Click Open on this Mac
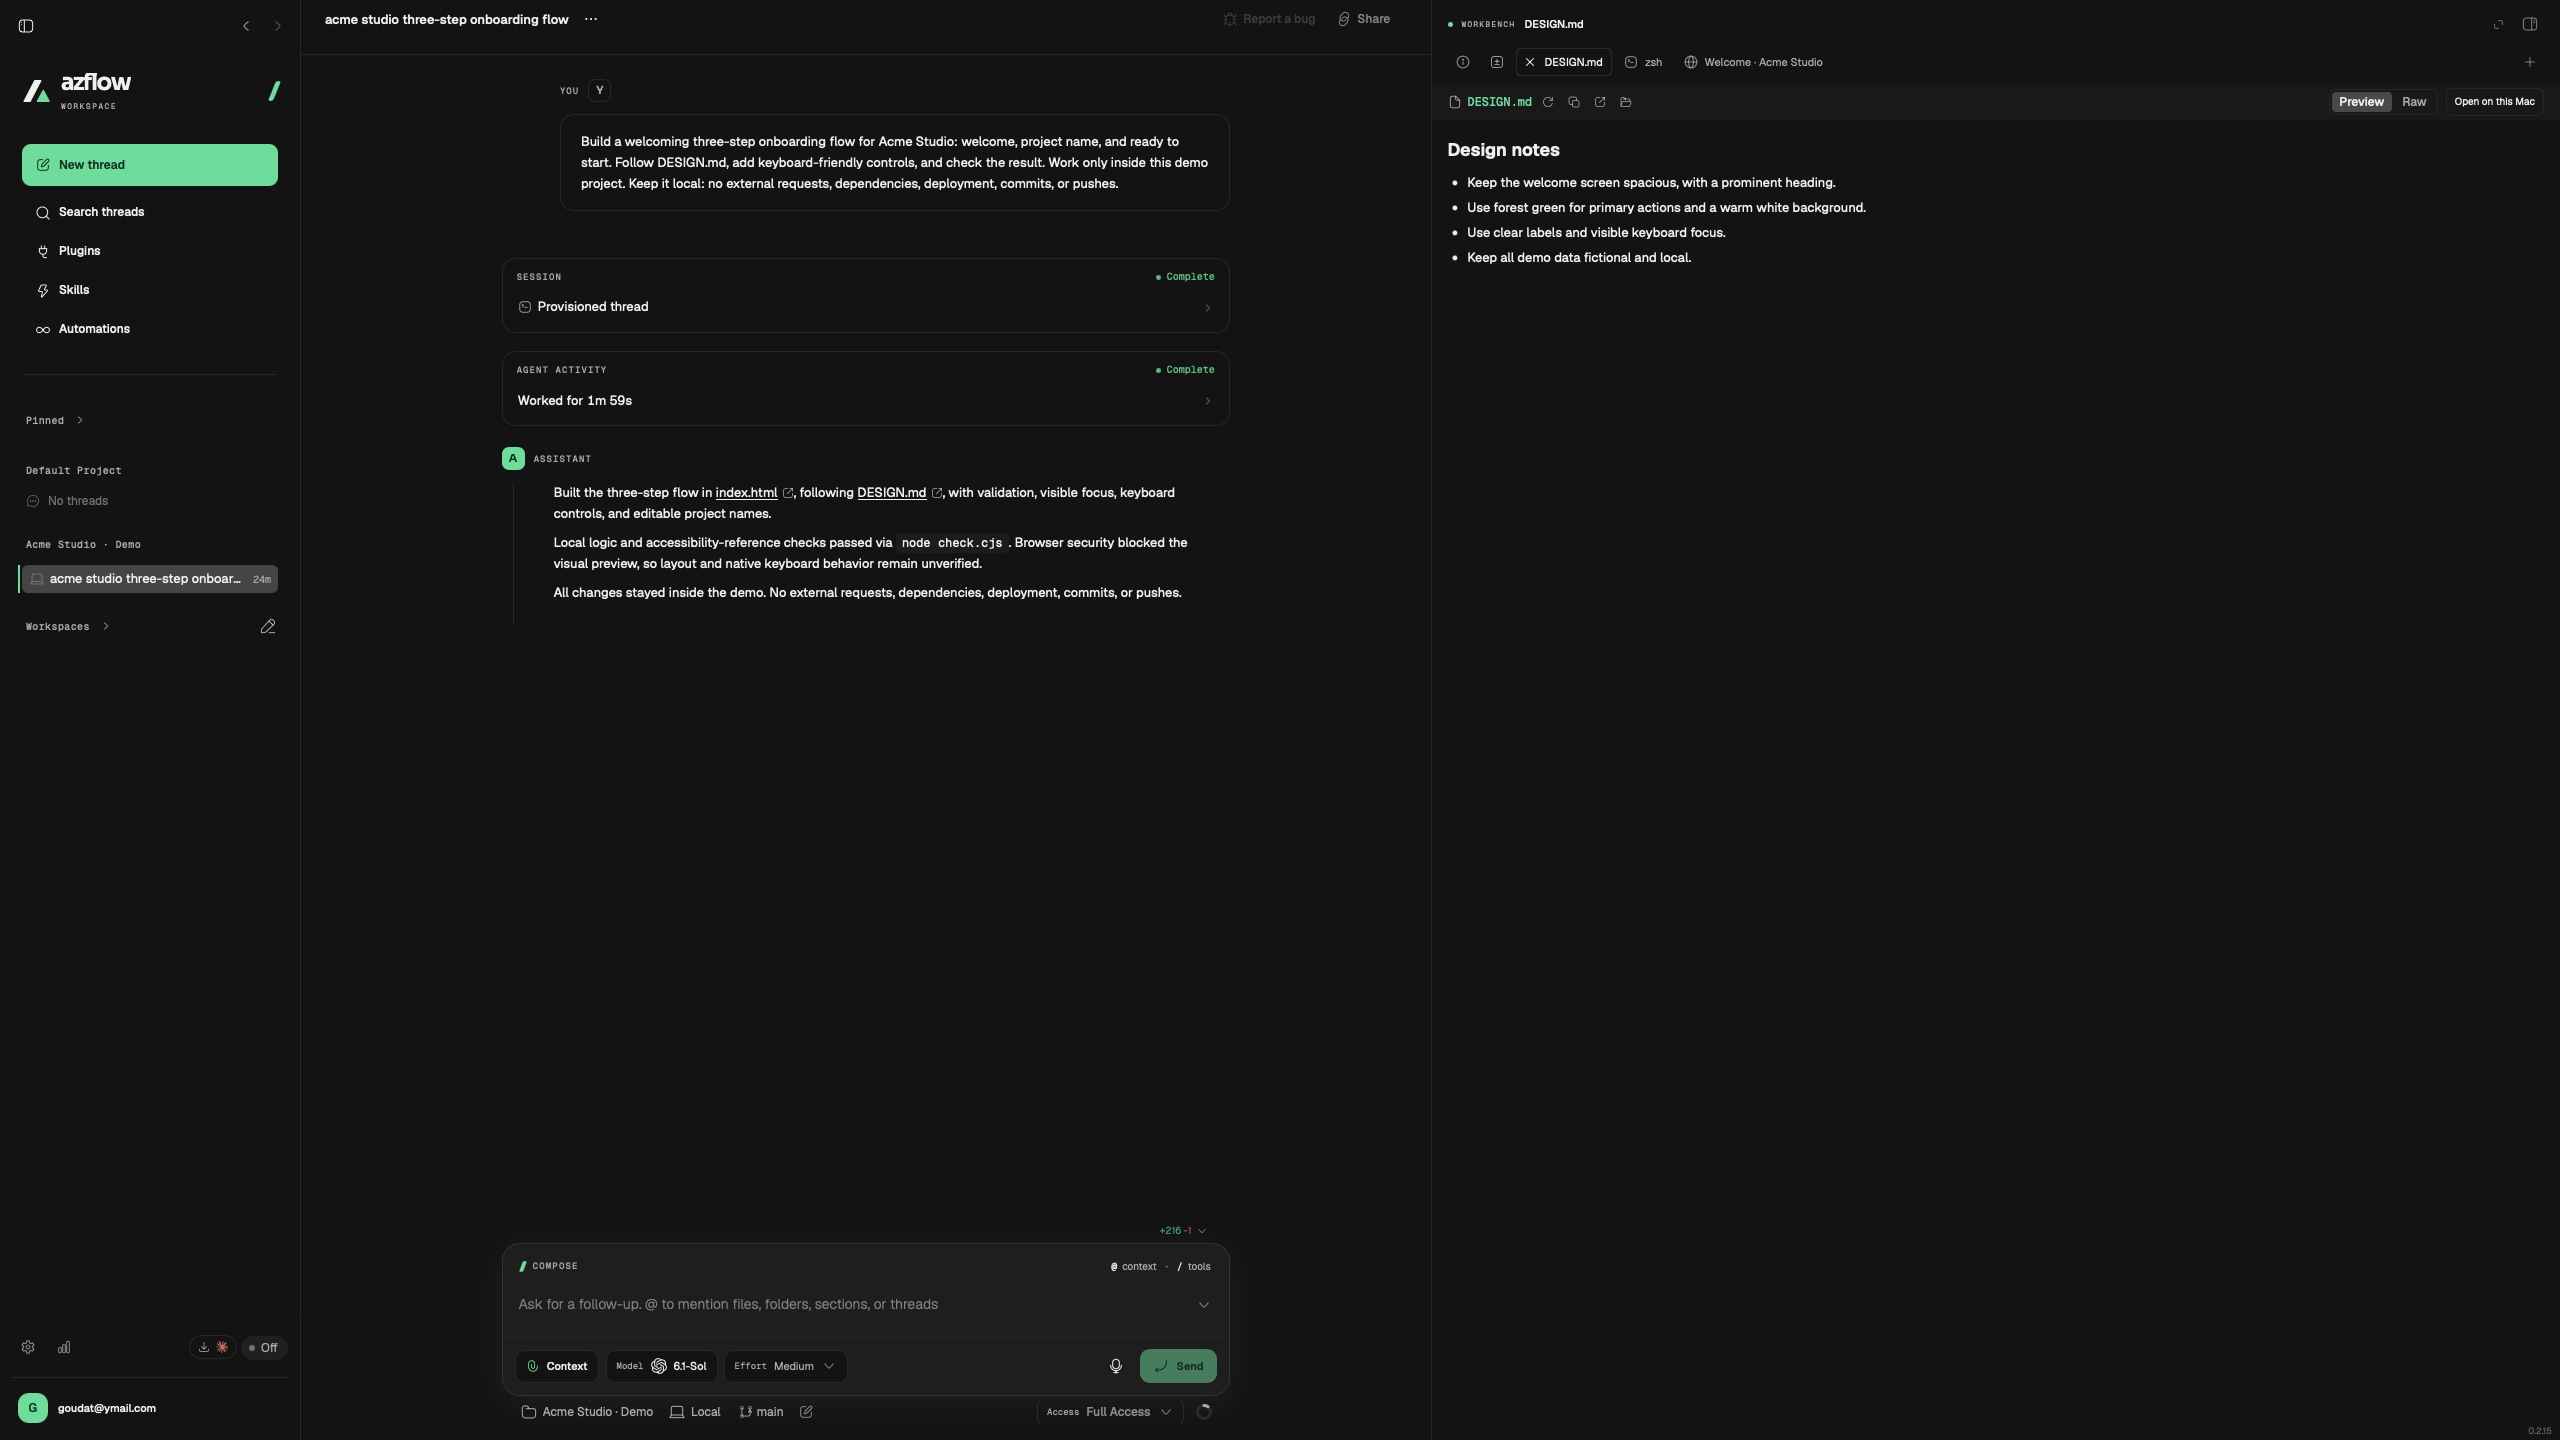Viewport: 2560px width, 1440px height. tap(2494, 102)
